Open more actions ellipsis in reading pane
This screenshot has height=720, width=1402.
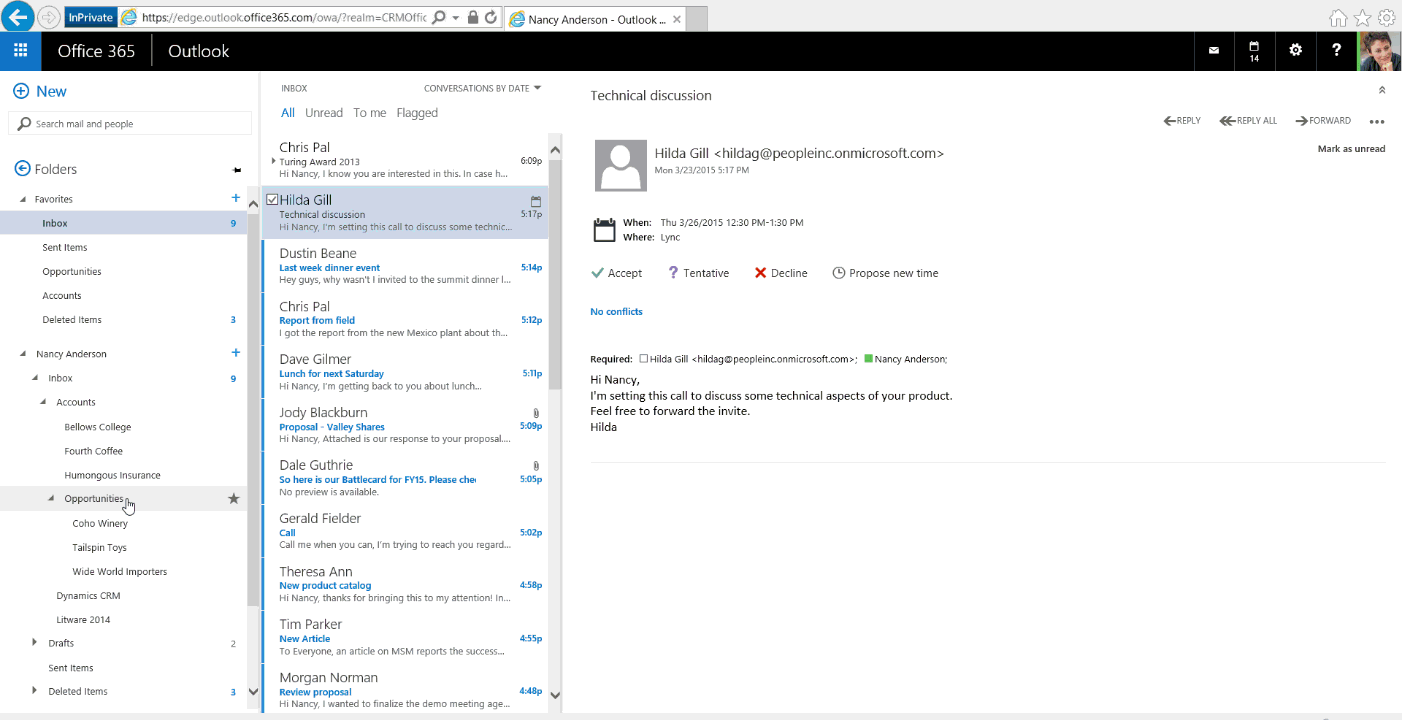point(1377,122)
